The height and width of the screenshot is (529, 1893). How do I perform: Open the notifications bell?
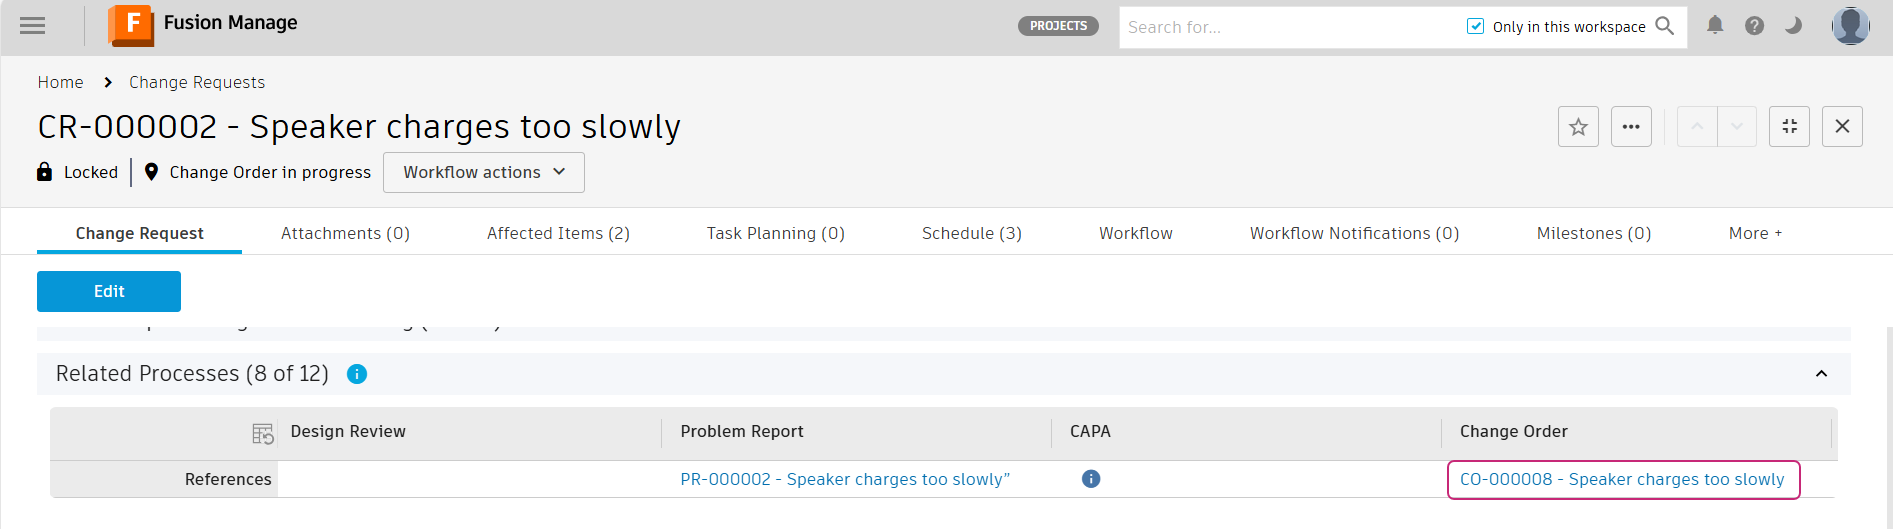point(1715,26)
